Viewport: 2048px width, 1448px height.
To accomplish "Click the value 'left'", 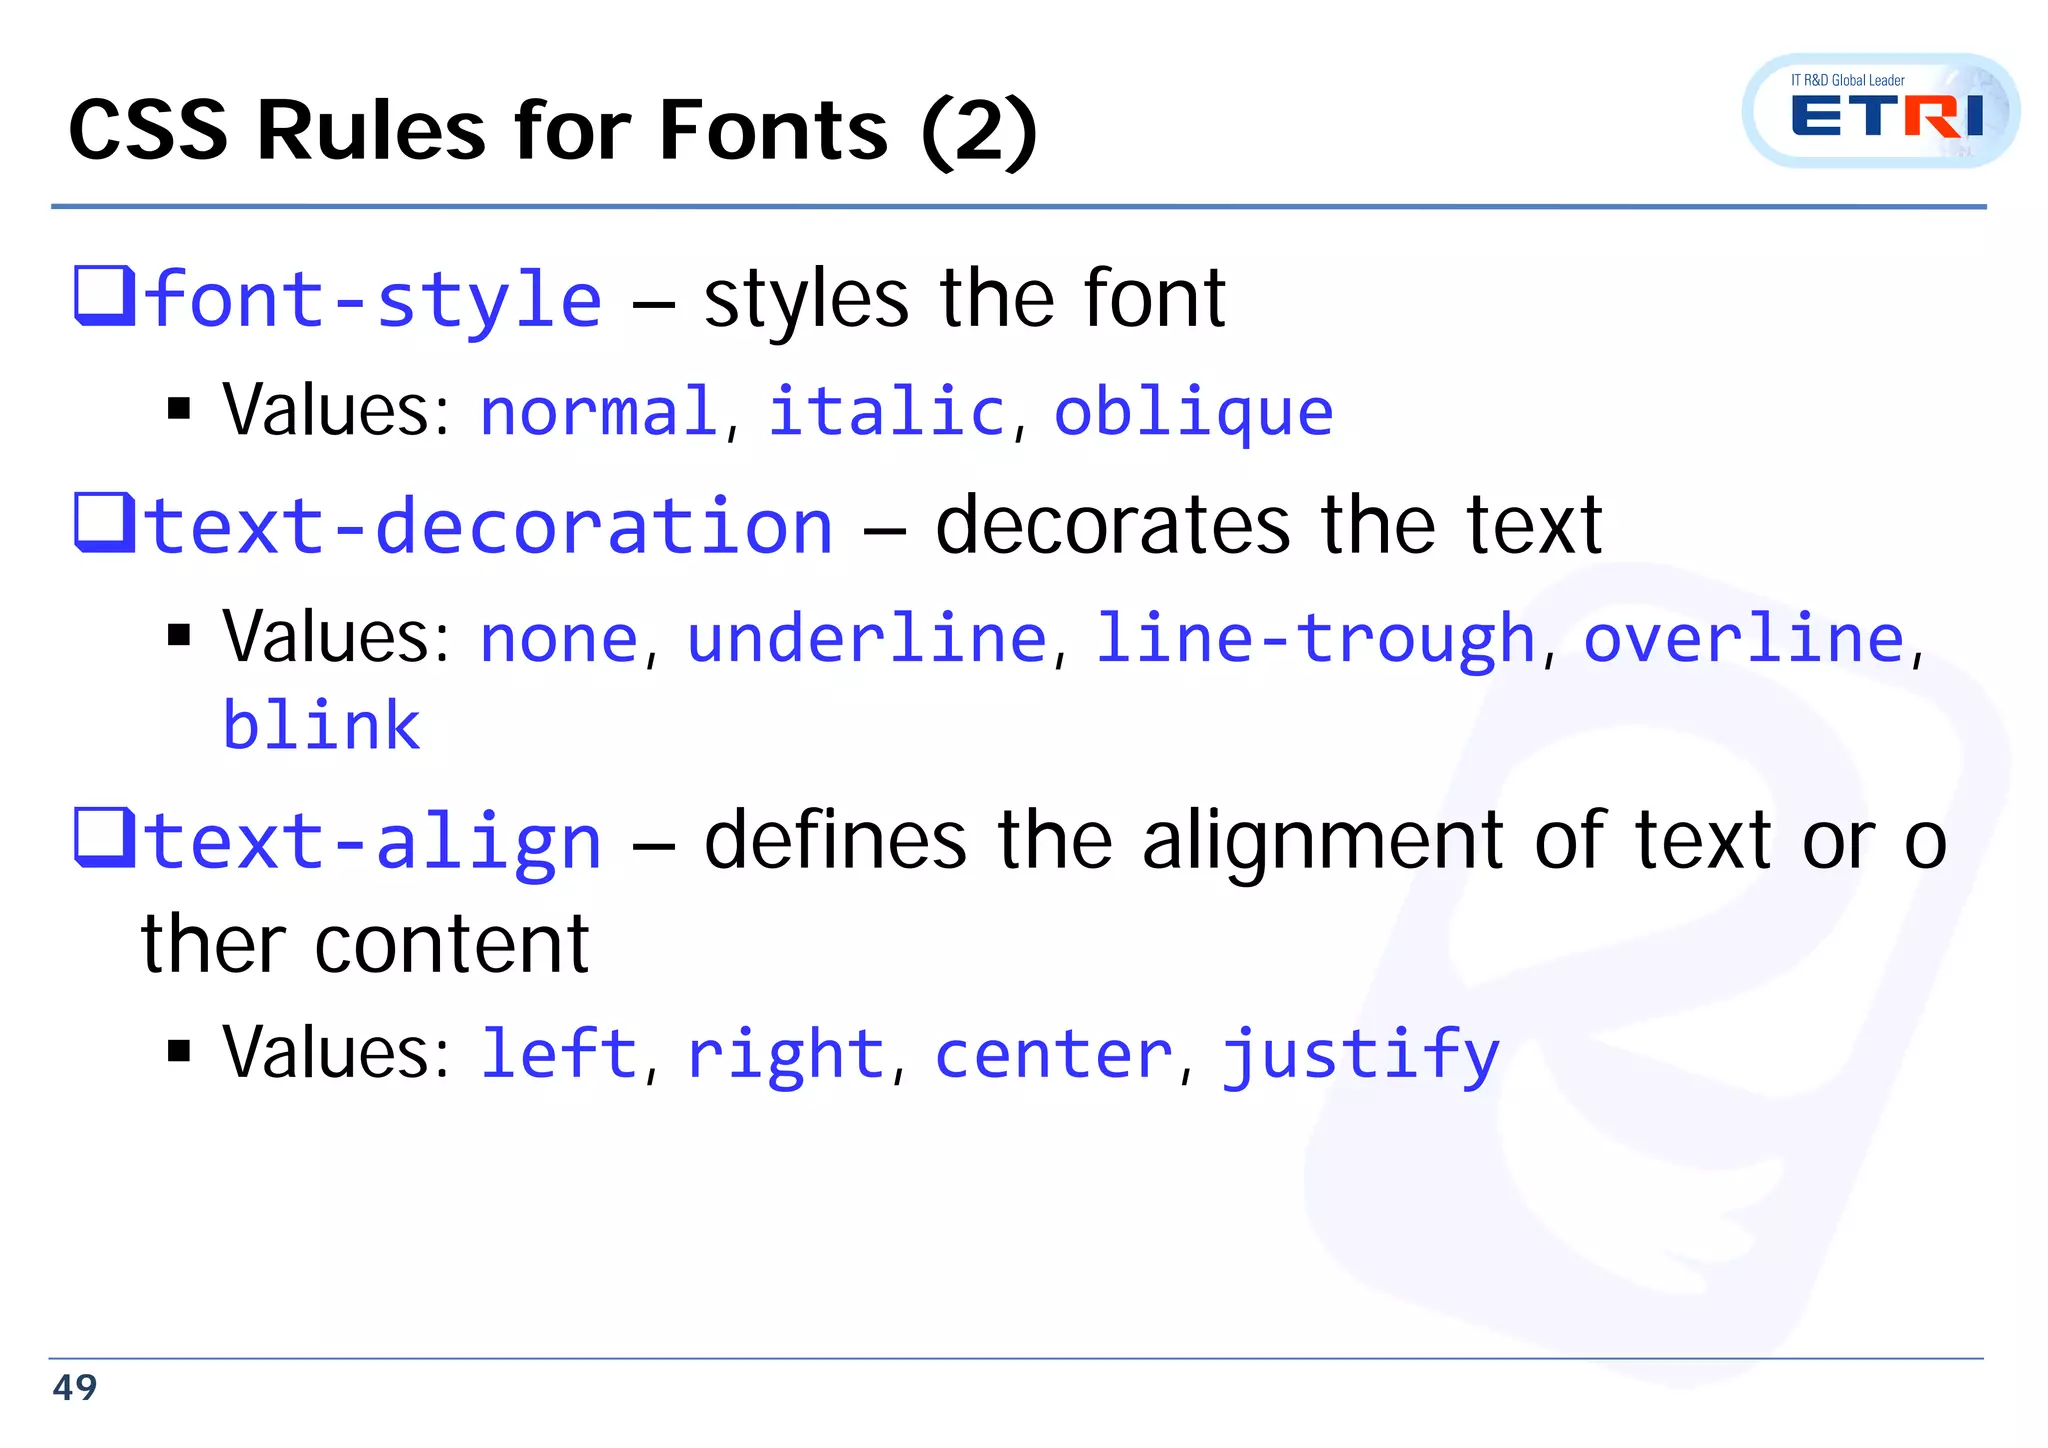I will [x=559, y=1052].
